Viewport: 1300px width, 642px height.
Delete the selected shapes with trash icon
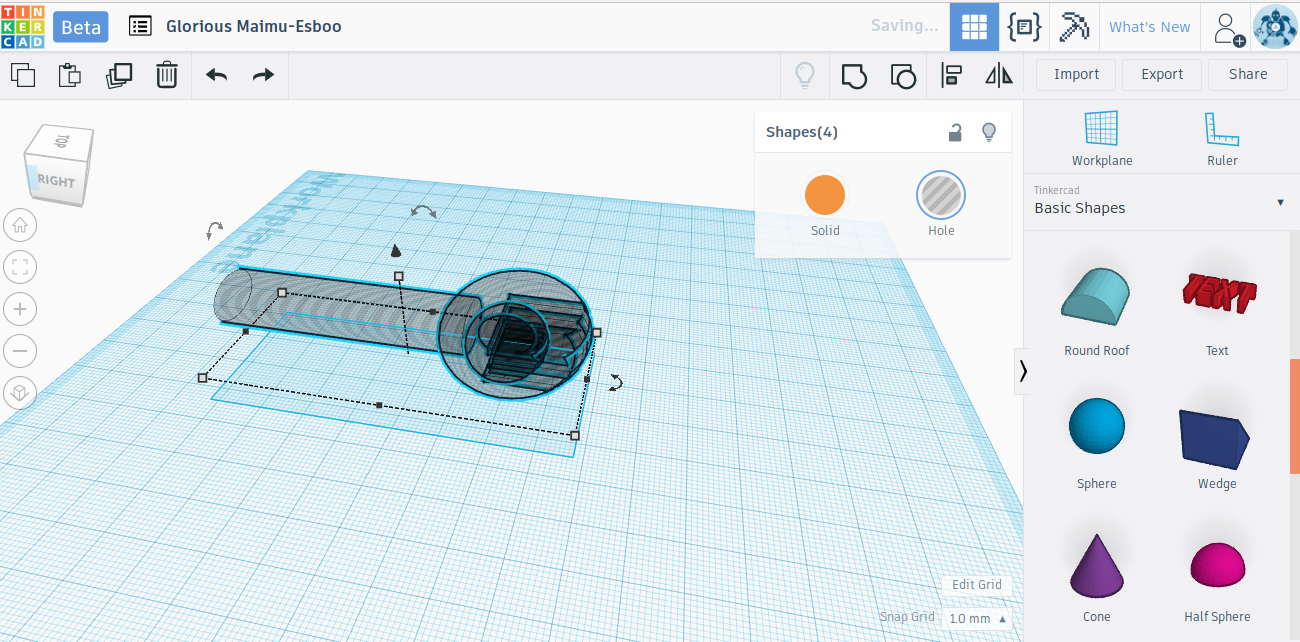(x=167, y=75)
